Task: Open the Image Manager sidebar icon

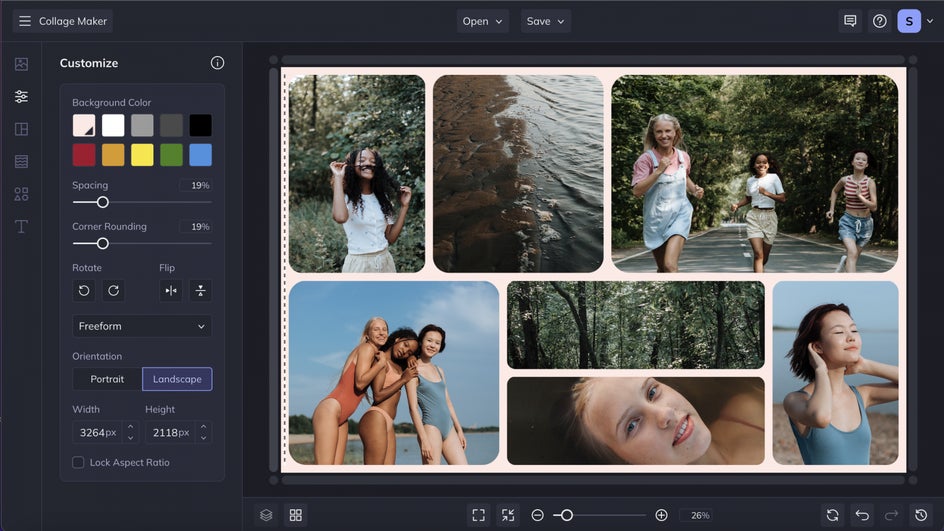Action: pos(21,64)
